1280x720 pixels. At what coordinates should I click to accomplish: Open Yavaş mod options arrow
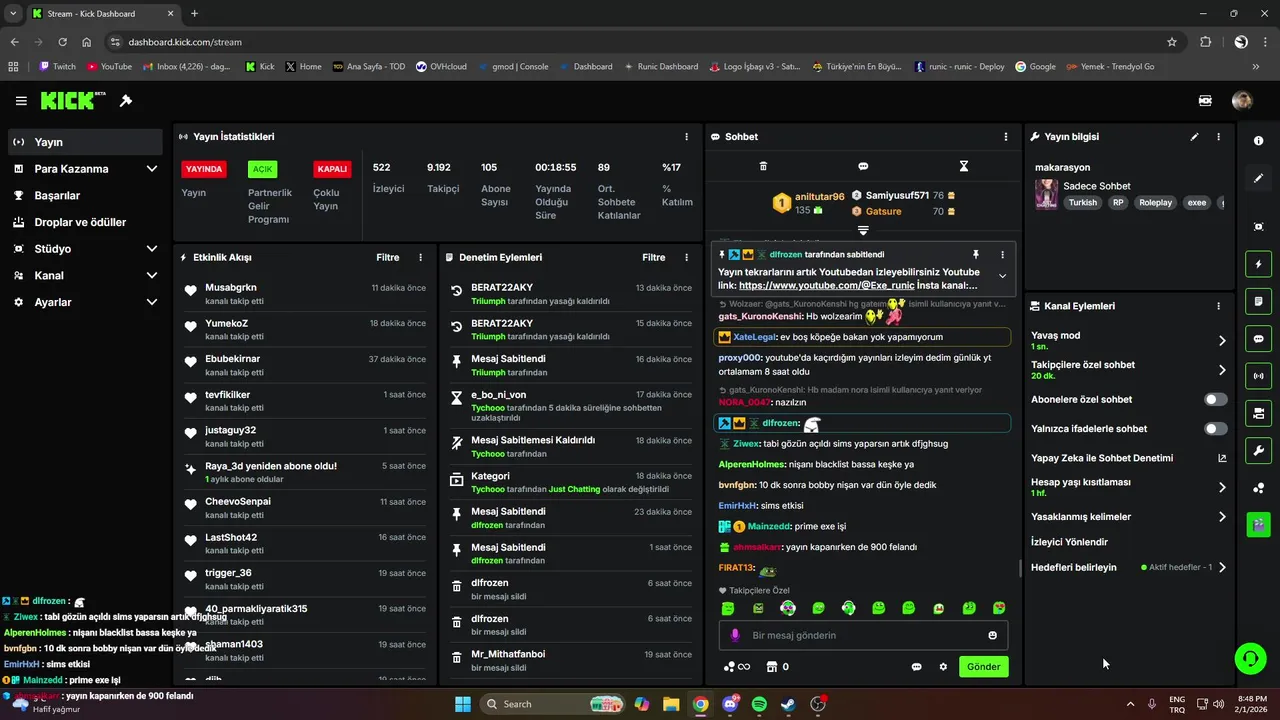[x=1221, y=341]
